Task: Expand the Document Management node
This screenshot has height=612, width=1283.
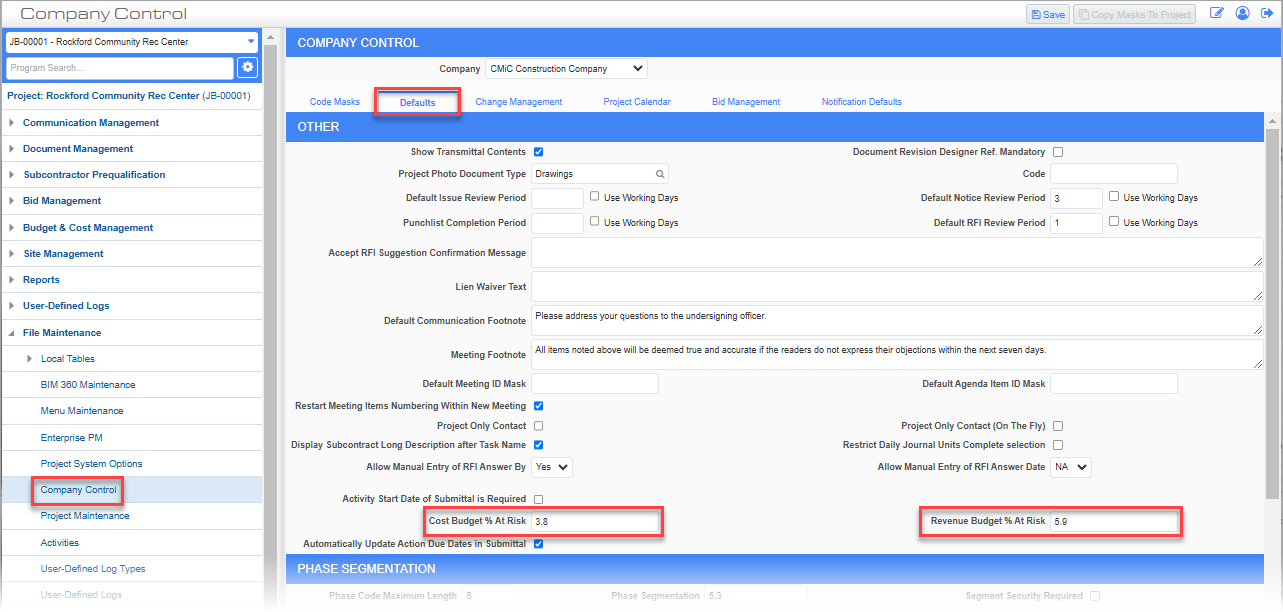Action: (x=12, y=149)
